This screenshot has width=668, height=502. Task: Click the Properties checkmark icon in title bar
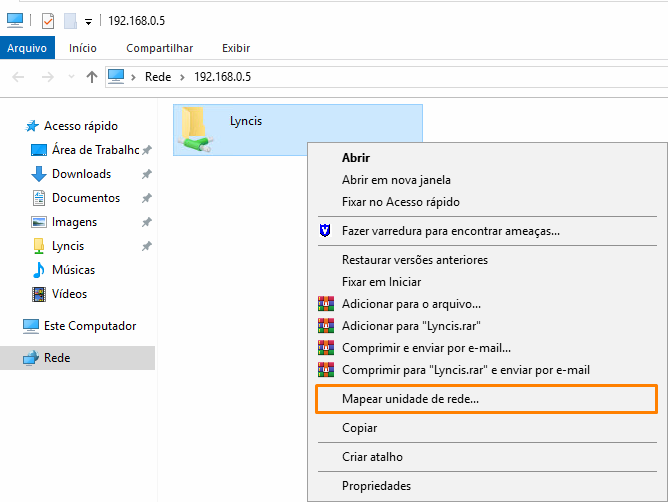coord(47,20)
